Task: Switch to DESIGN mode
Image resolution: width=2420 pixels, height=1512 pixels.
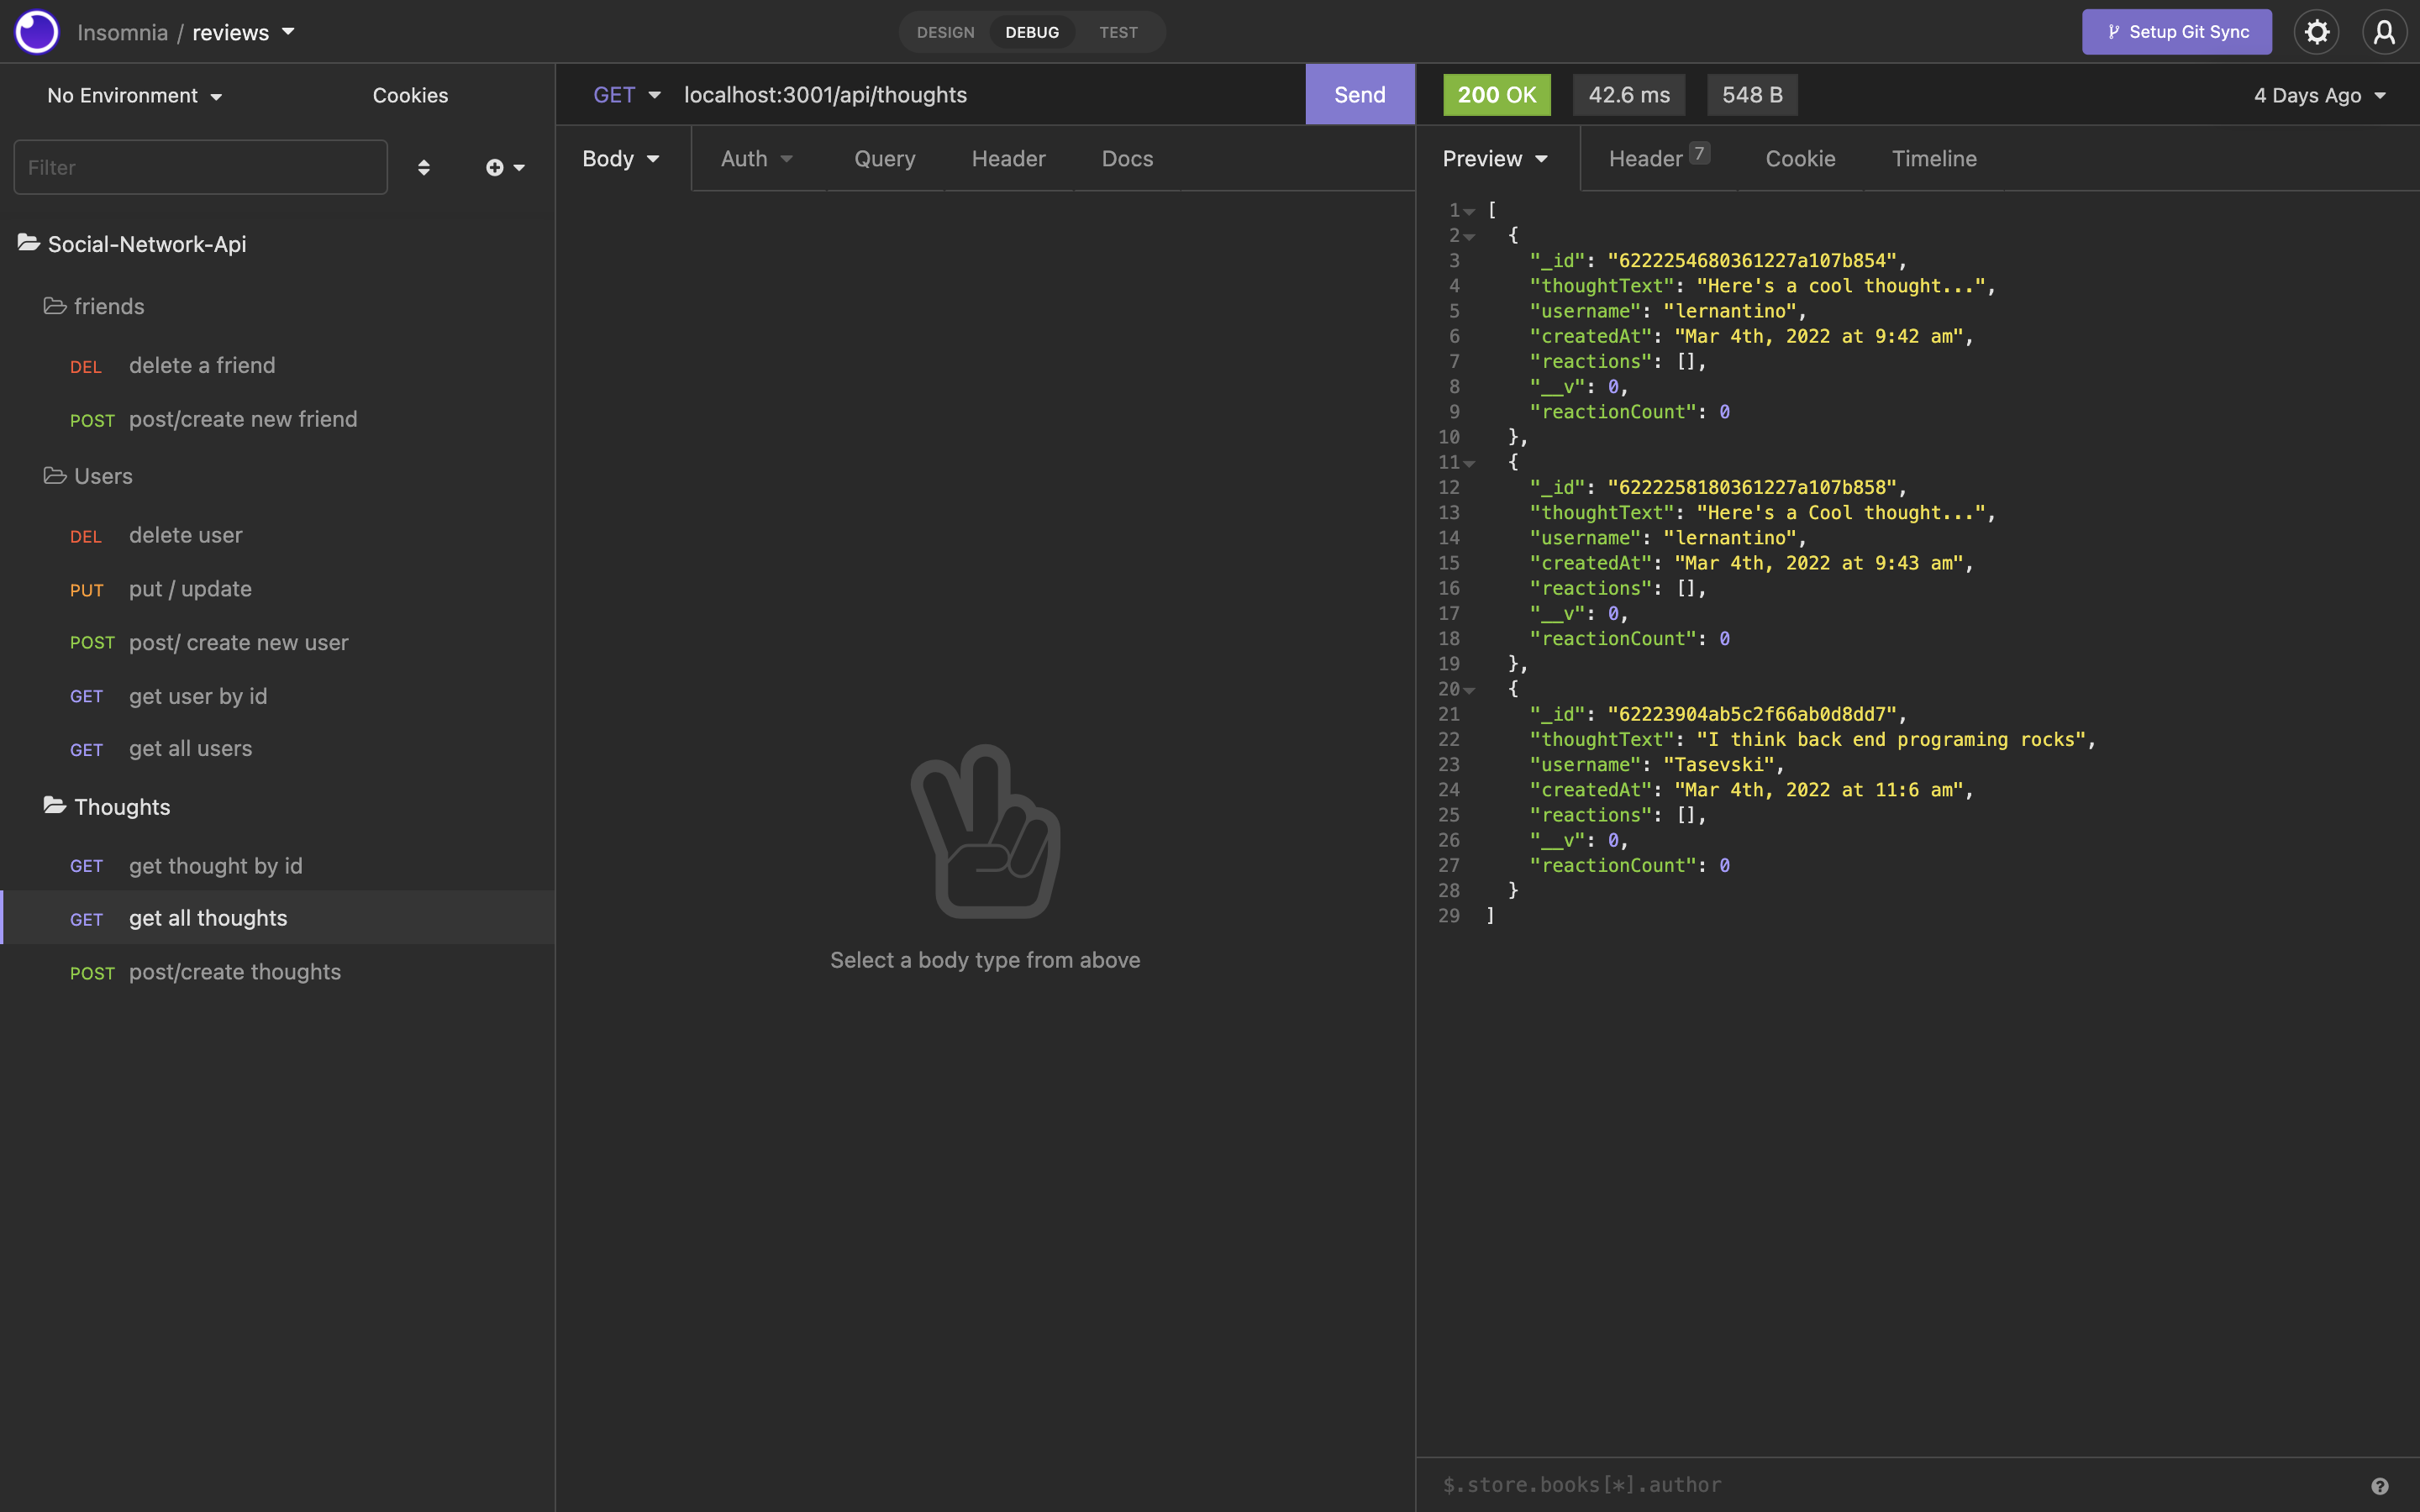Action: [944, 31]
